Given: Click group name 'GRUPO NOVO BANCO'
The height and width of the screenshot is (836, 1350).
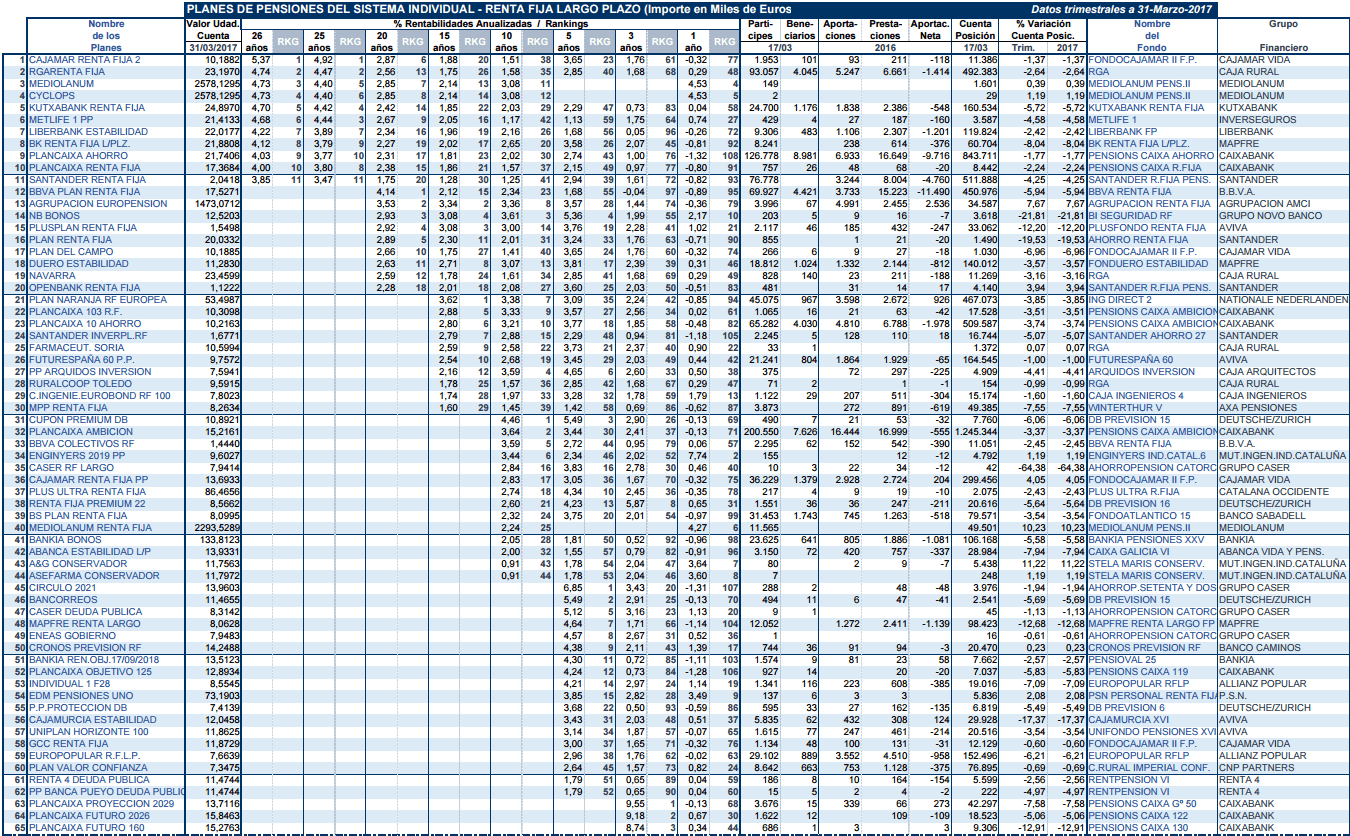Looking at the screenshot, I should [x=1268, y=215].
